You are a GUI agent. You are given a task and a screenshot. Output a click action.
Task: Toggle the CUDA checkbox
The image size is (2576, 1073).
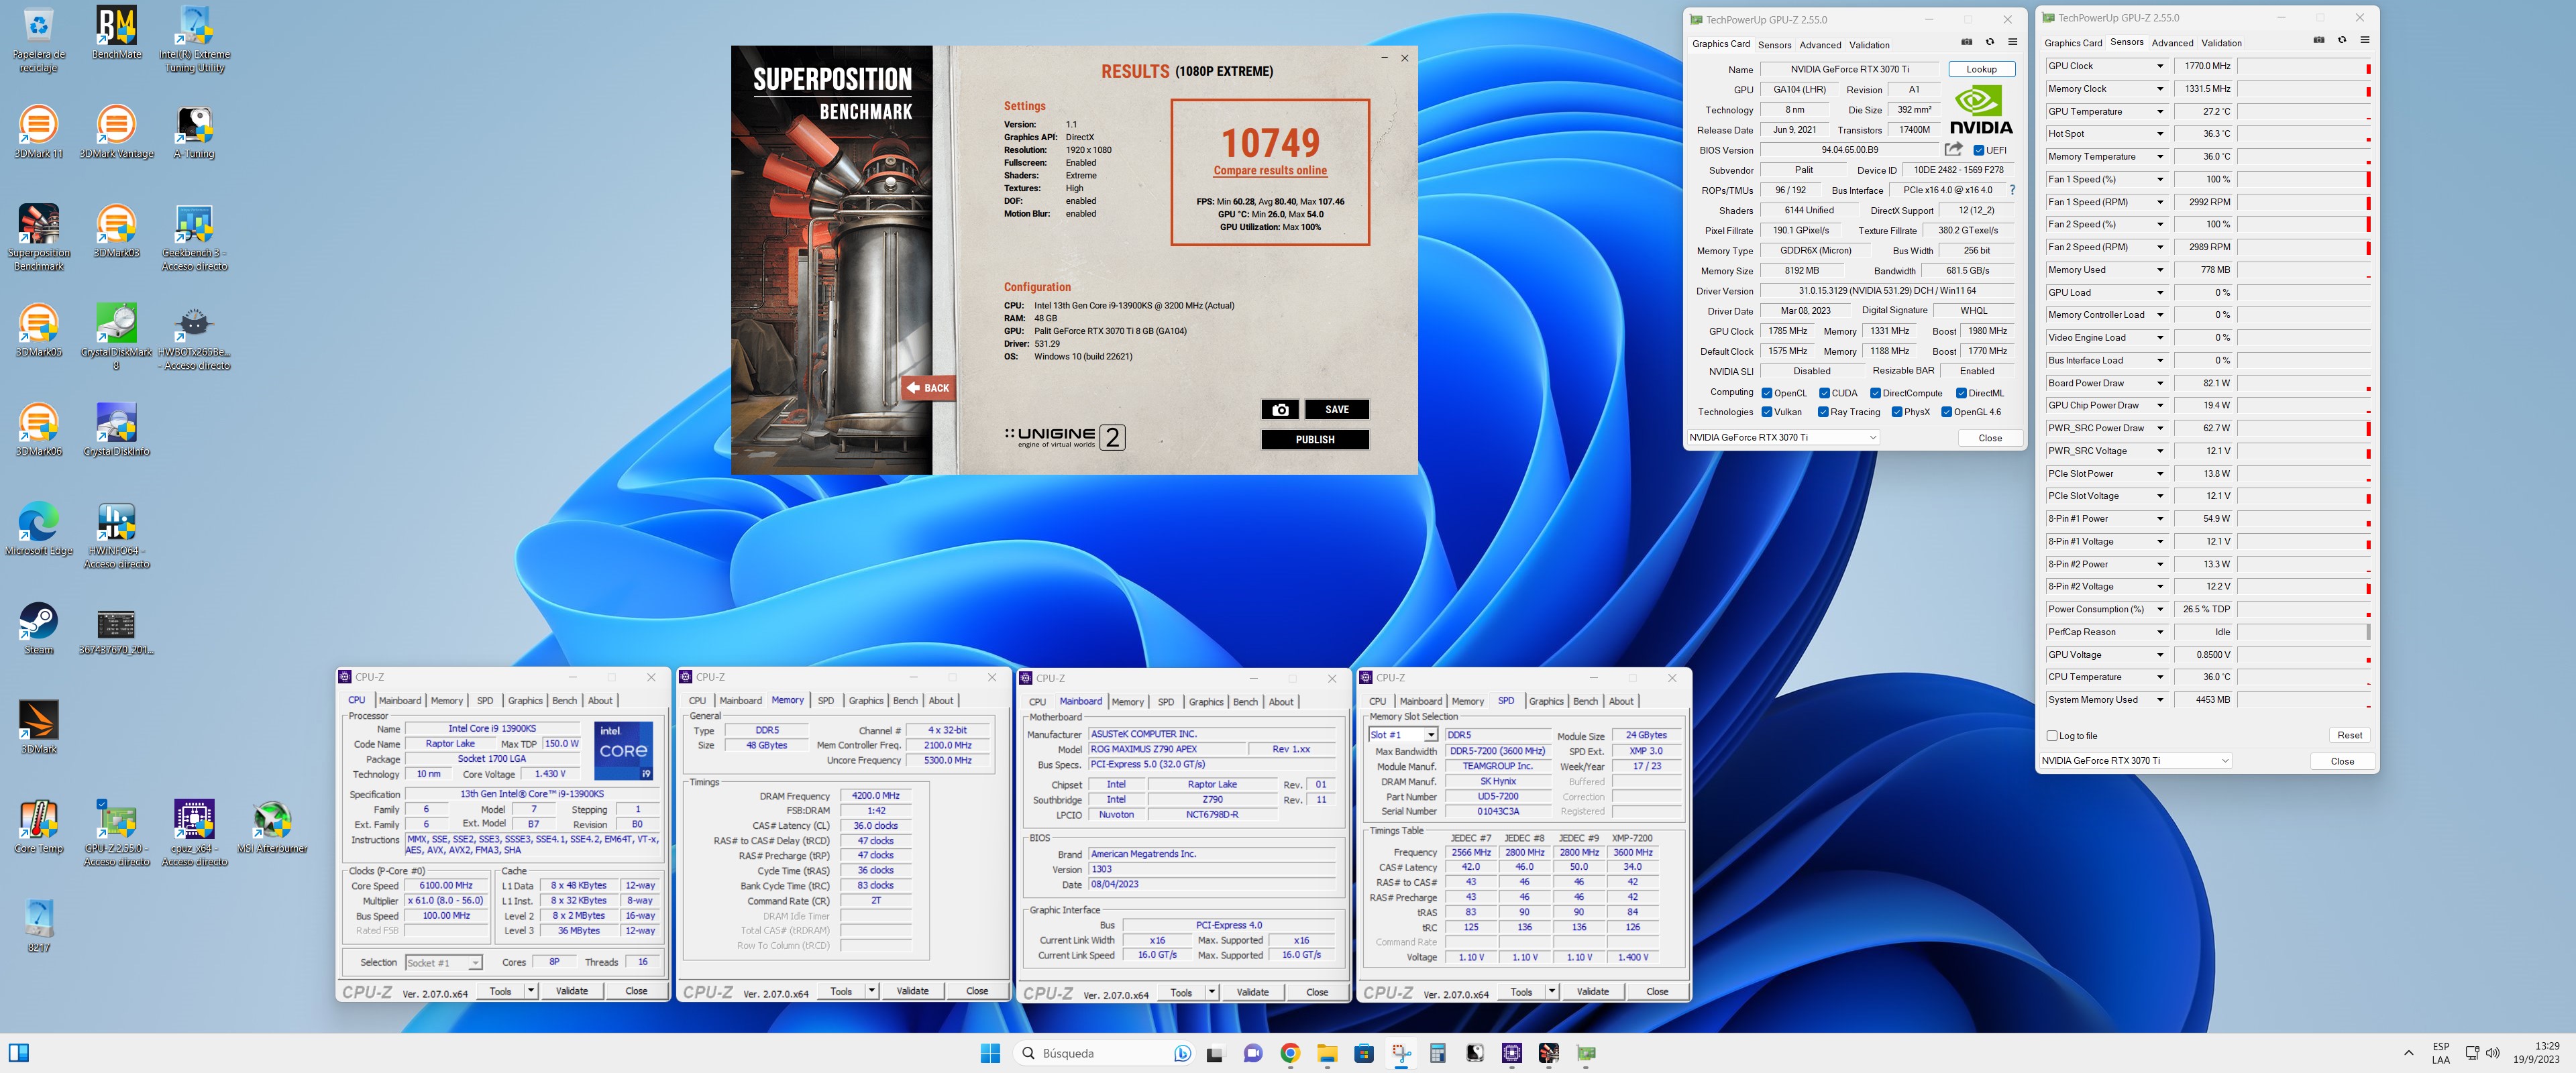pos(1824,393)
